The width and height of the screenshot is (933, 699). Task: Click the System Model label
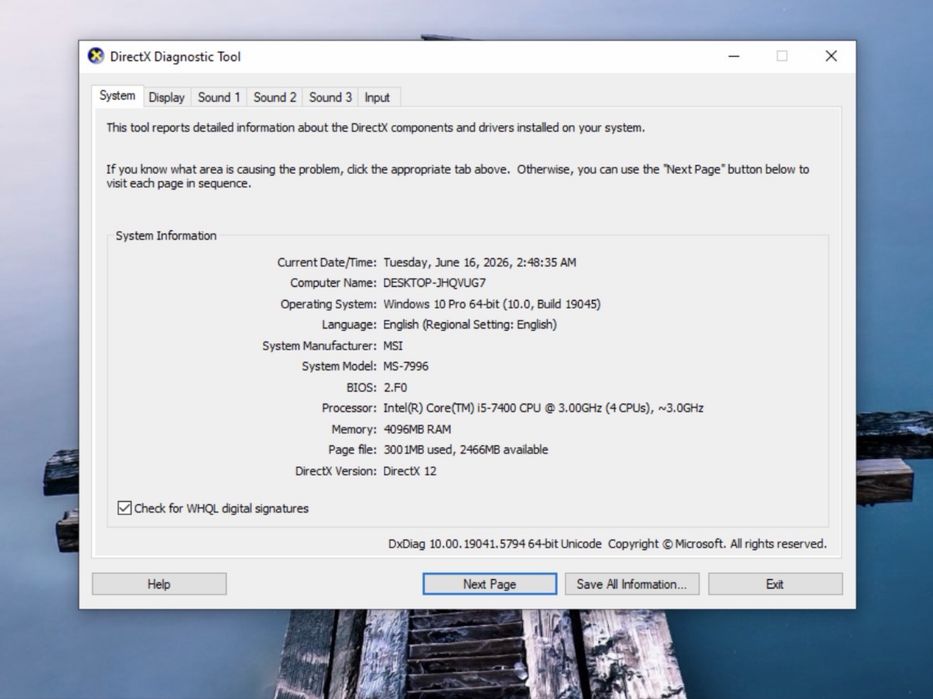pyautogui.click(x=339, y=366)
